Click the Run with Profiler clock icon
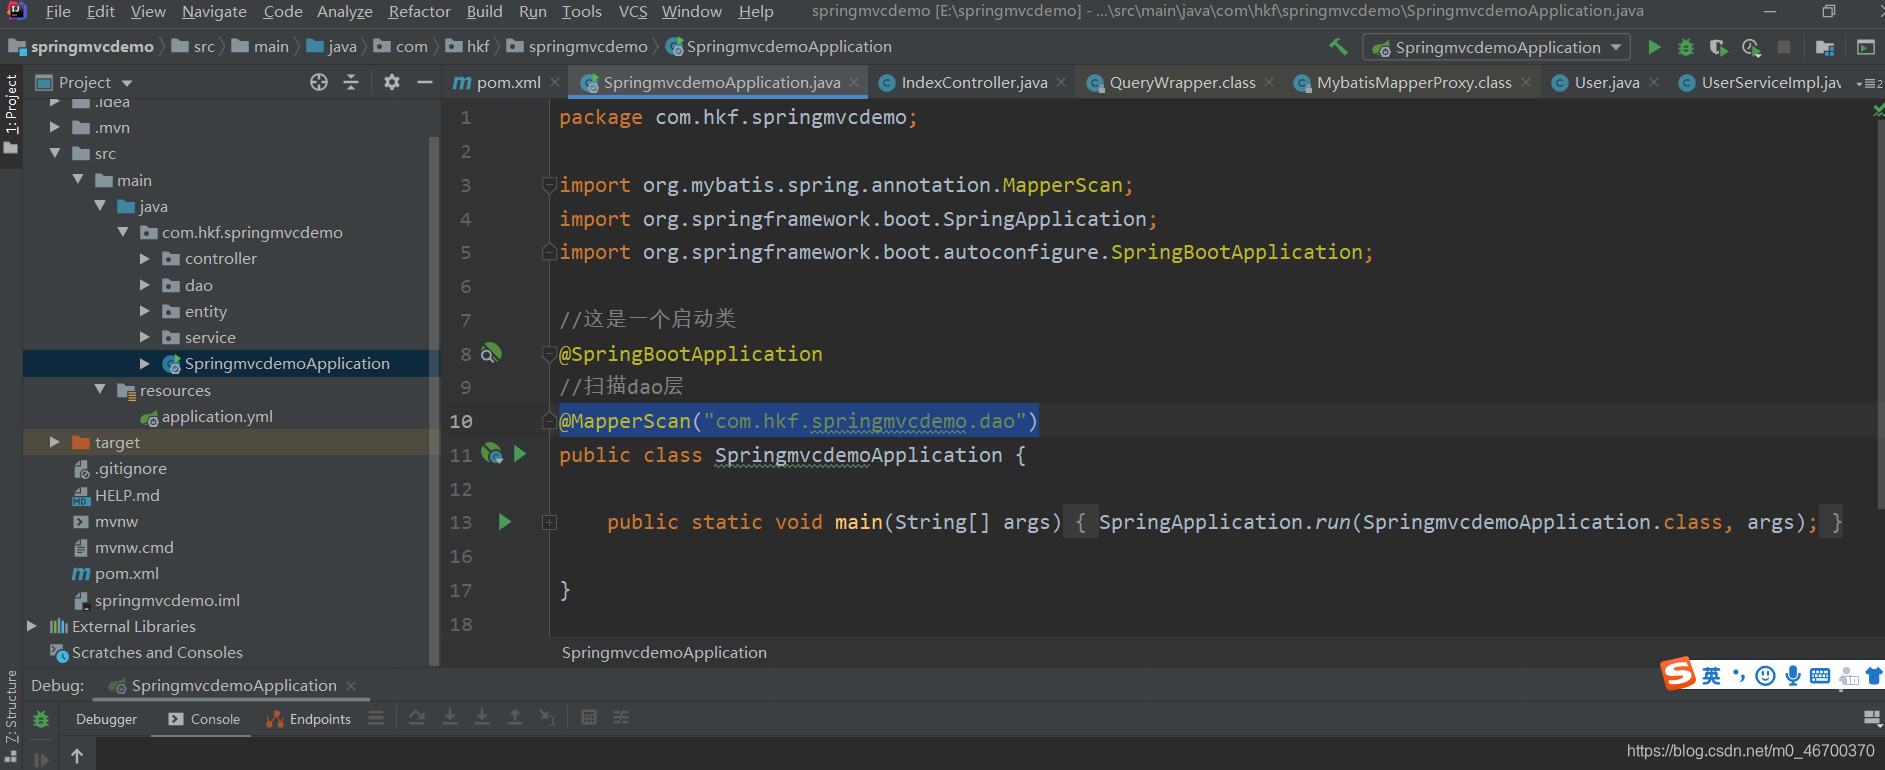 (1751, 47)
